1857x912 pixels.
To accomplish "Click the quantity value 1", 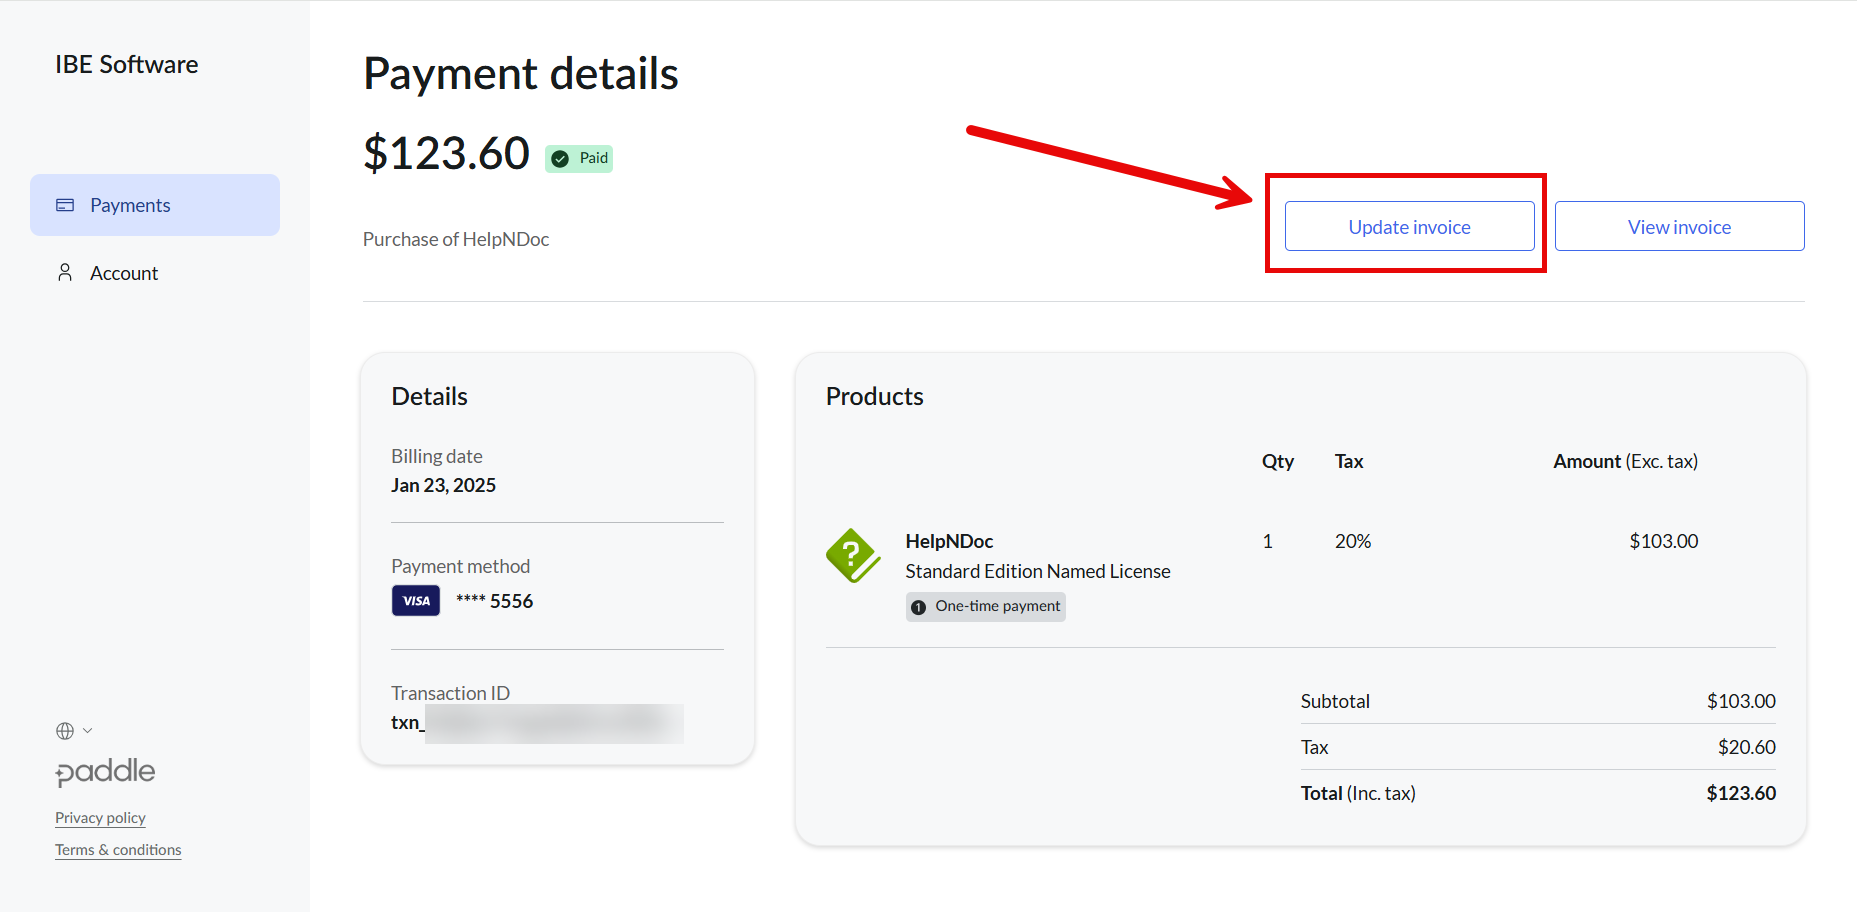I will (x=1267, y=541).
